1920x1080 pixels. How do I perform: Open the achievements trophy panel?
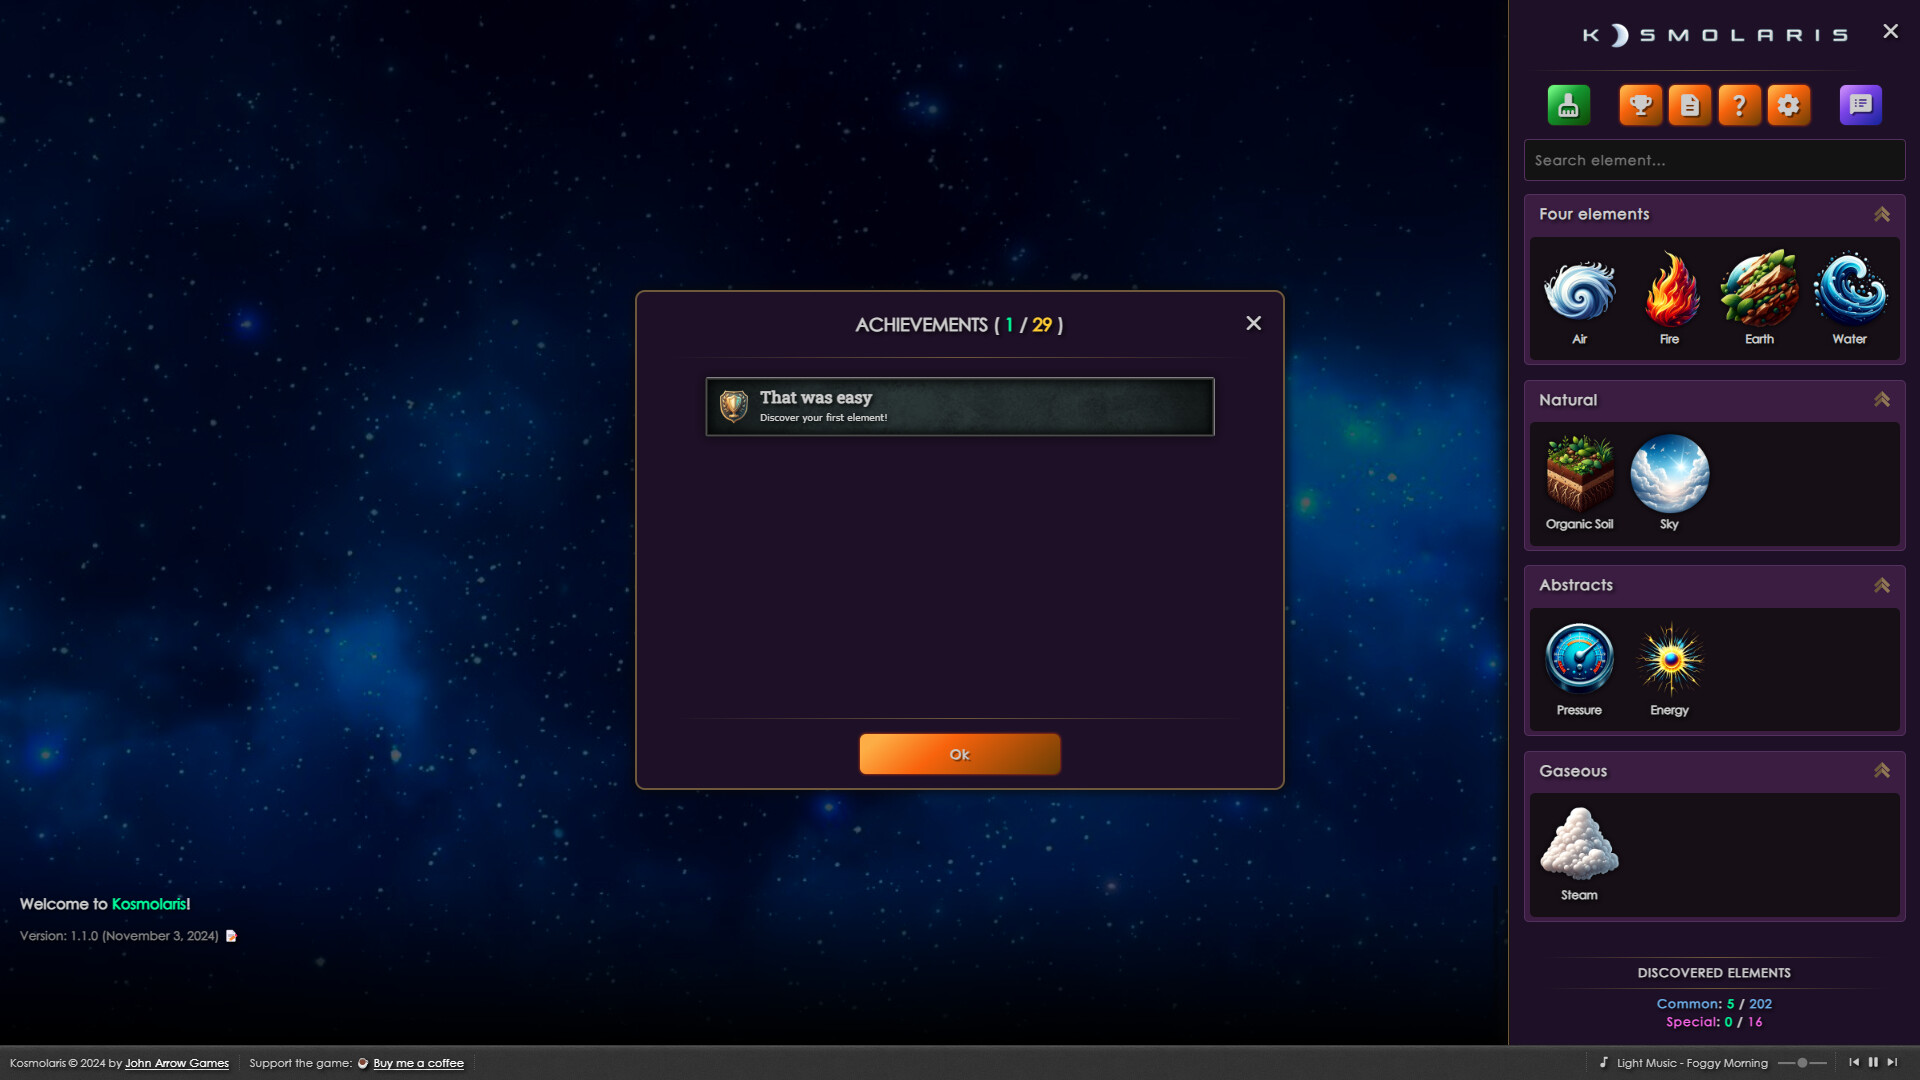[1641, 104]
